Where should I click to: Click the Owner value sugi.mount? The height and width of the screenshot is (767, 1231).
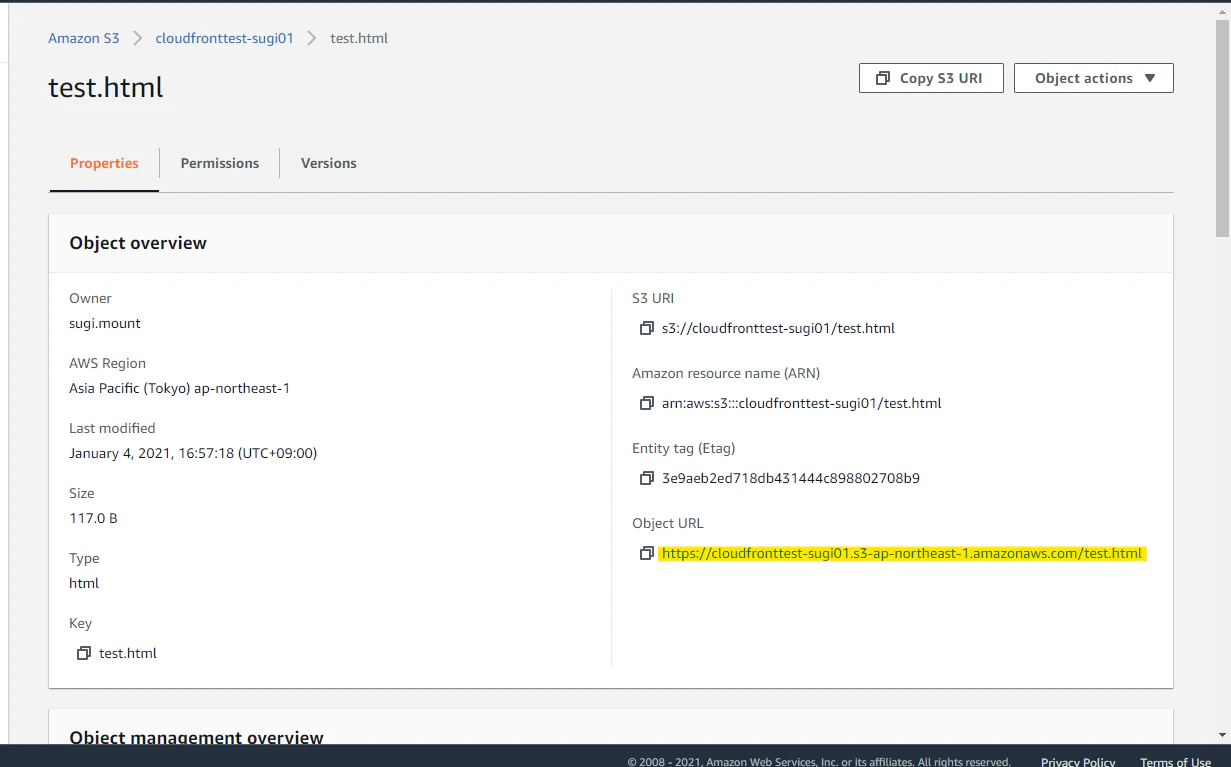[x=105, y=323]
